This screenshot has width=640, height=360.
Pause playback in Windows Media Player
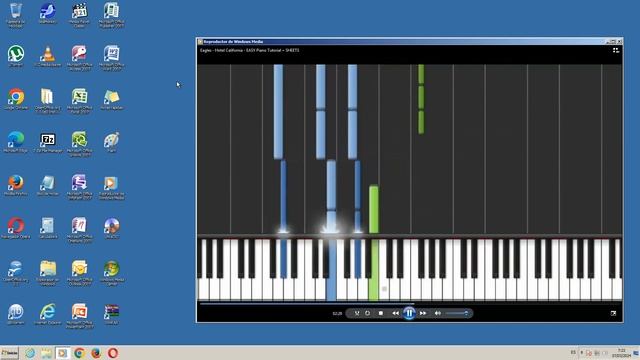pyautogui.click(x=409, y=313)
